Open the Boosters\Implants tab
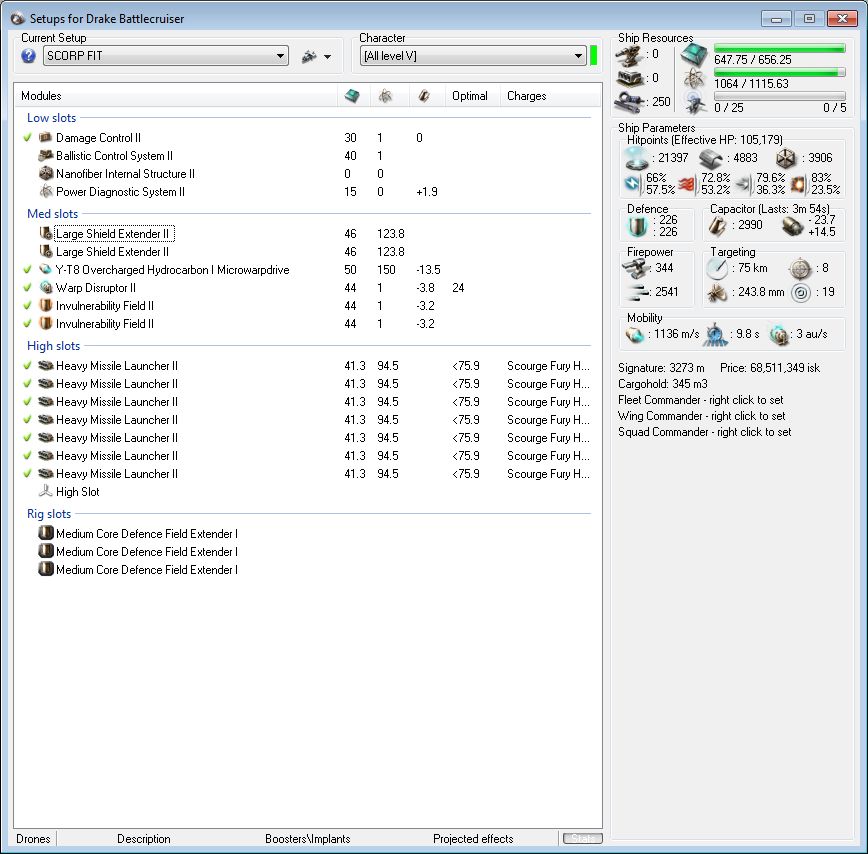868x854 pixels. tap(308, 839)
